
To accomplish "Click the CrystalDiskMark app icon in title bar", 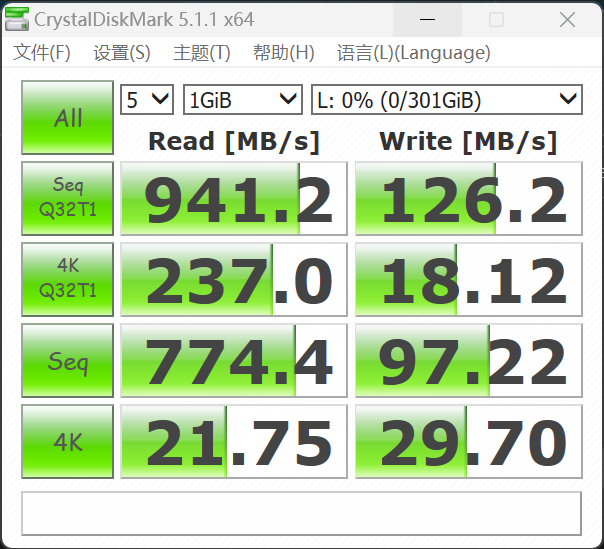I will [17, 19].
